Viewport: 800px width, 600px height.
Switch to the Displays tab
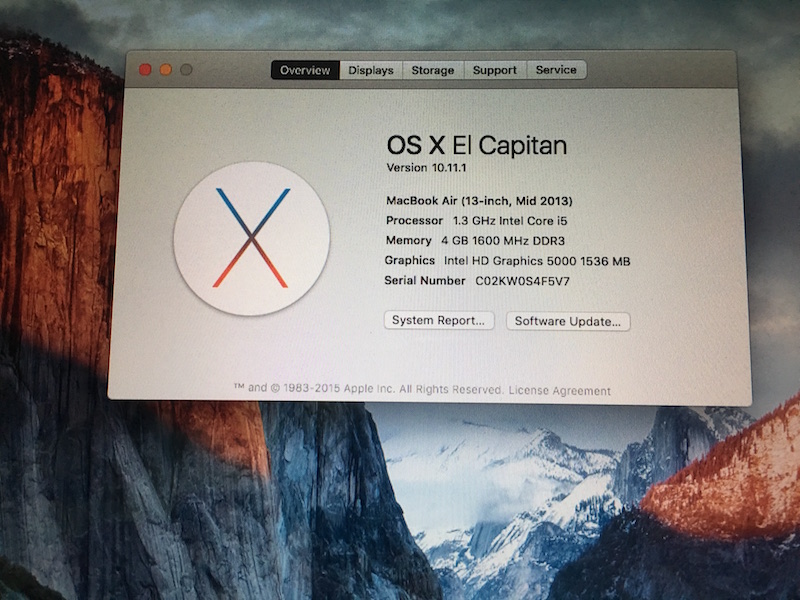point(371,70)
